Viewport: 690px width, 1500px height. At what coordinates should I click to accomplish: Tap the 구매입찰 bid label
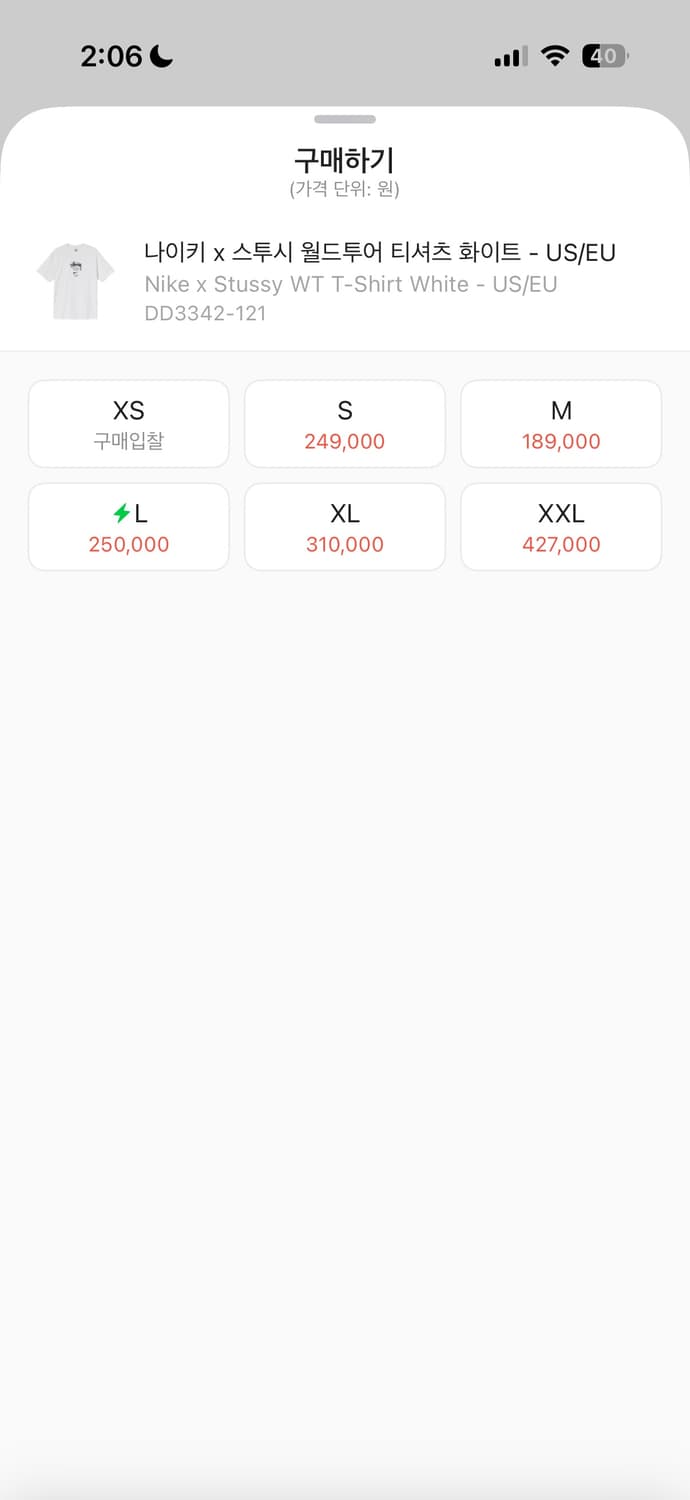pyautogui.click(x=129, y=442)
